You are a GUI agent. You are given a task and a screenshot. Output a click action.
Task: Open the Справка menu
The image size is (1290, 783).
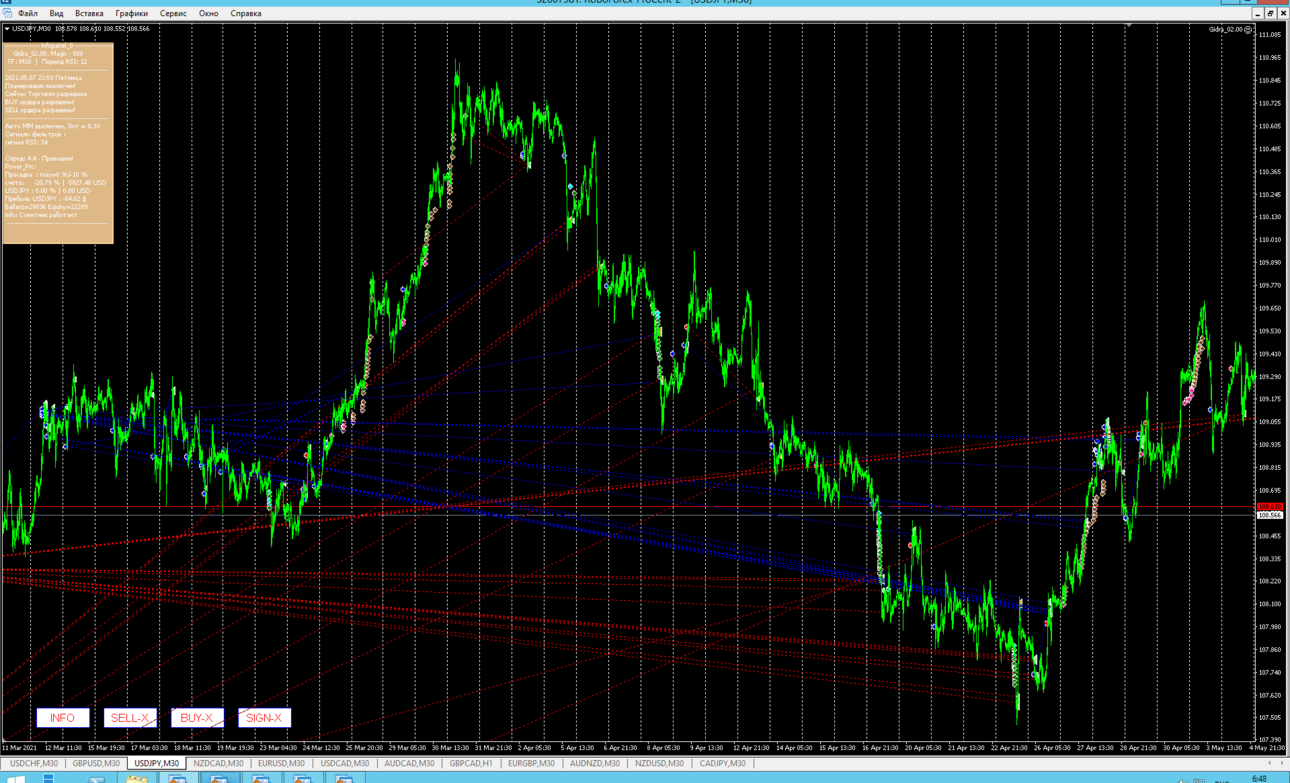click(x=246, y=14)
